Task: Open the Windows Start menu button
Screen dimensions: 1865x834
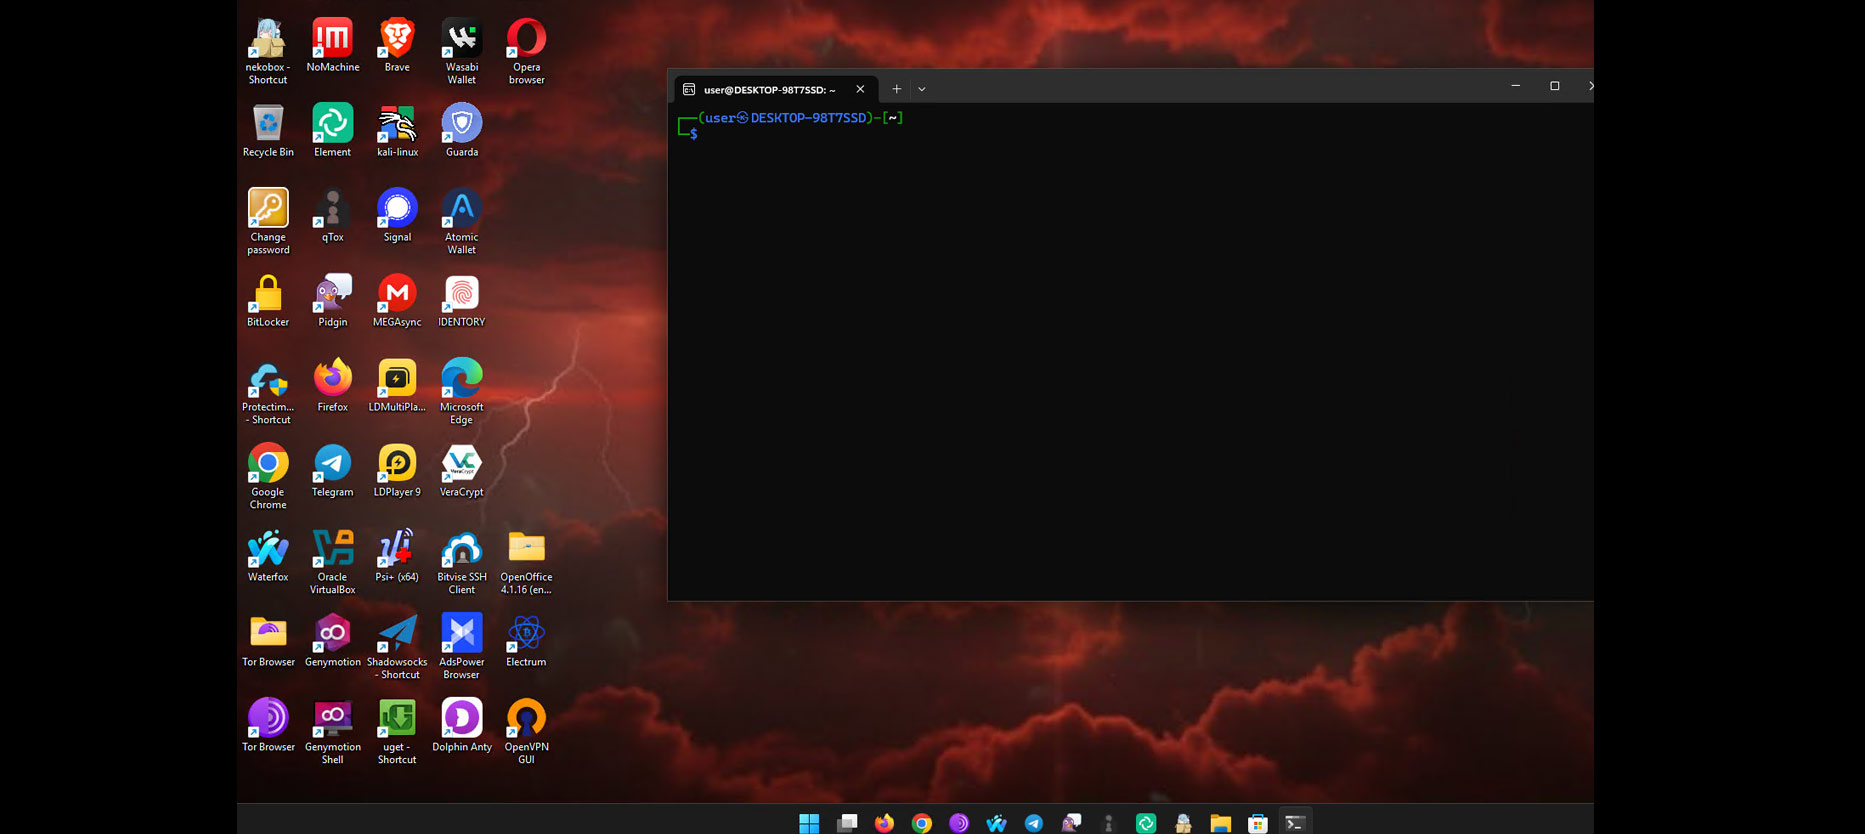Action: 809,822
